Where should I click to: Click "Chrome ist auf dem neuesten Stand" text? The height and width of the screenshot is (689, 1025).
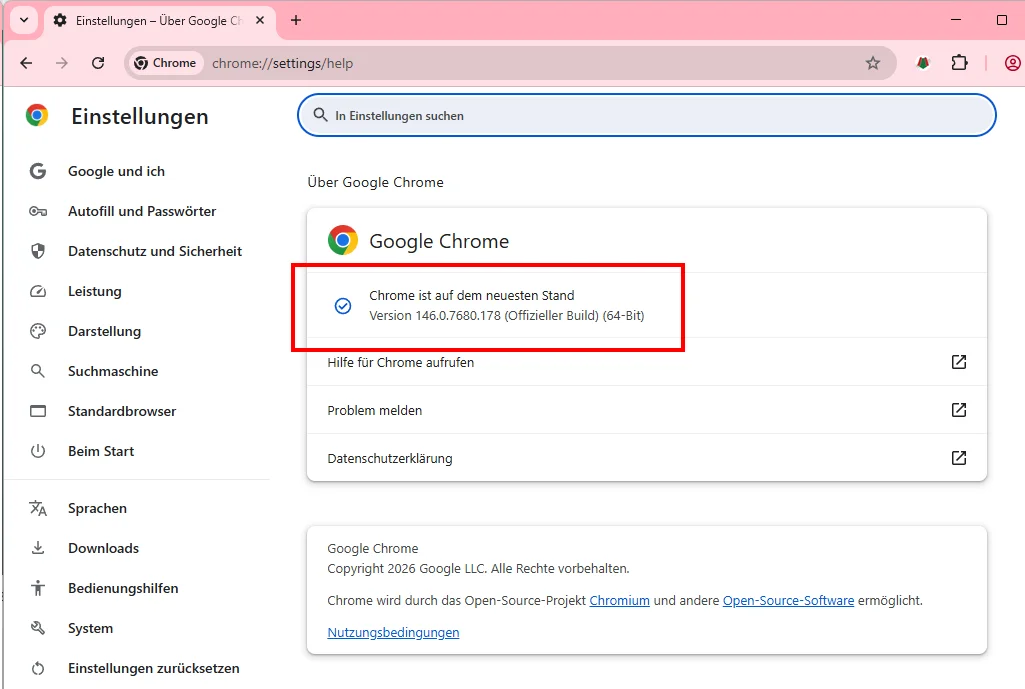(472, 295)
